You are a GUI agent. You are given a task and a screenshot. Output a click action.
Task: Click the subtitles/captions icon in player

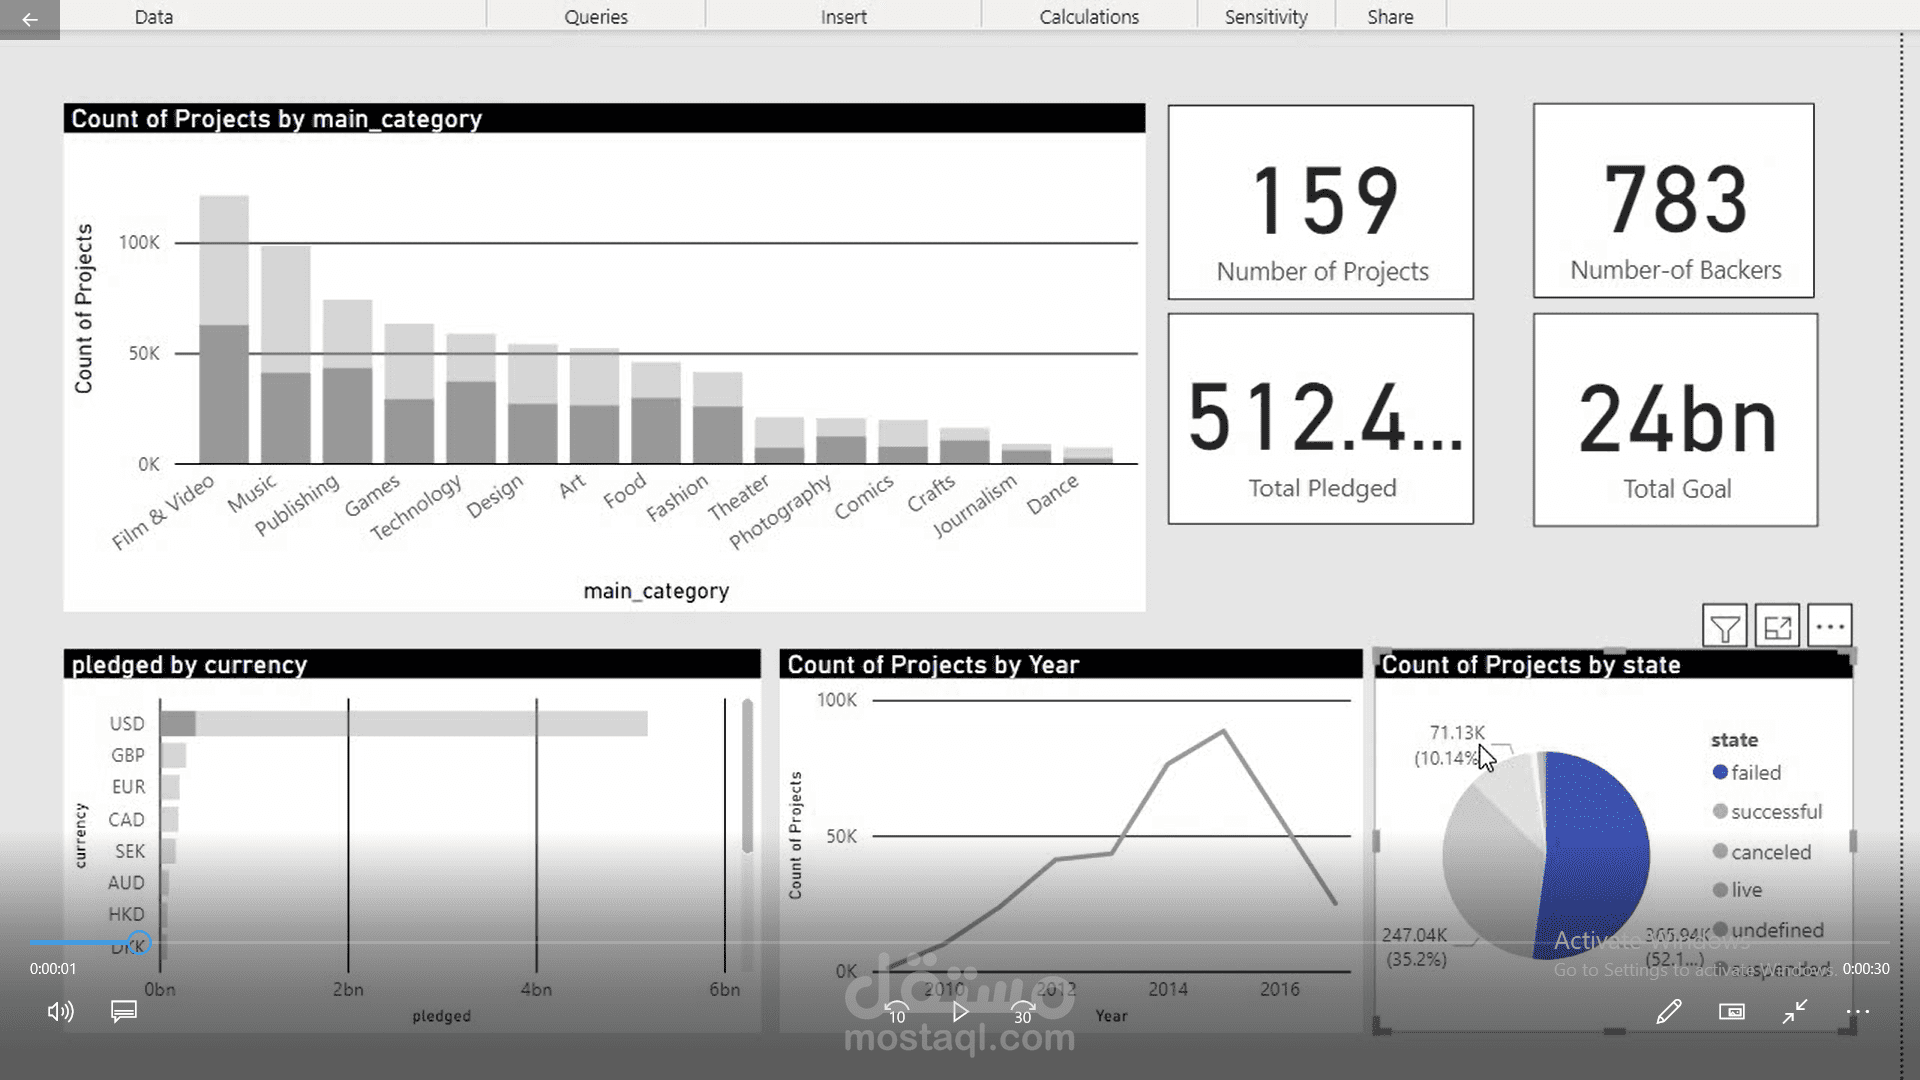[123, 1010]
